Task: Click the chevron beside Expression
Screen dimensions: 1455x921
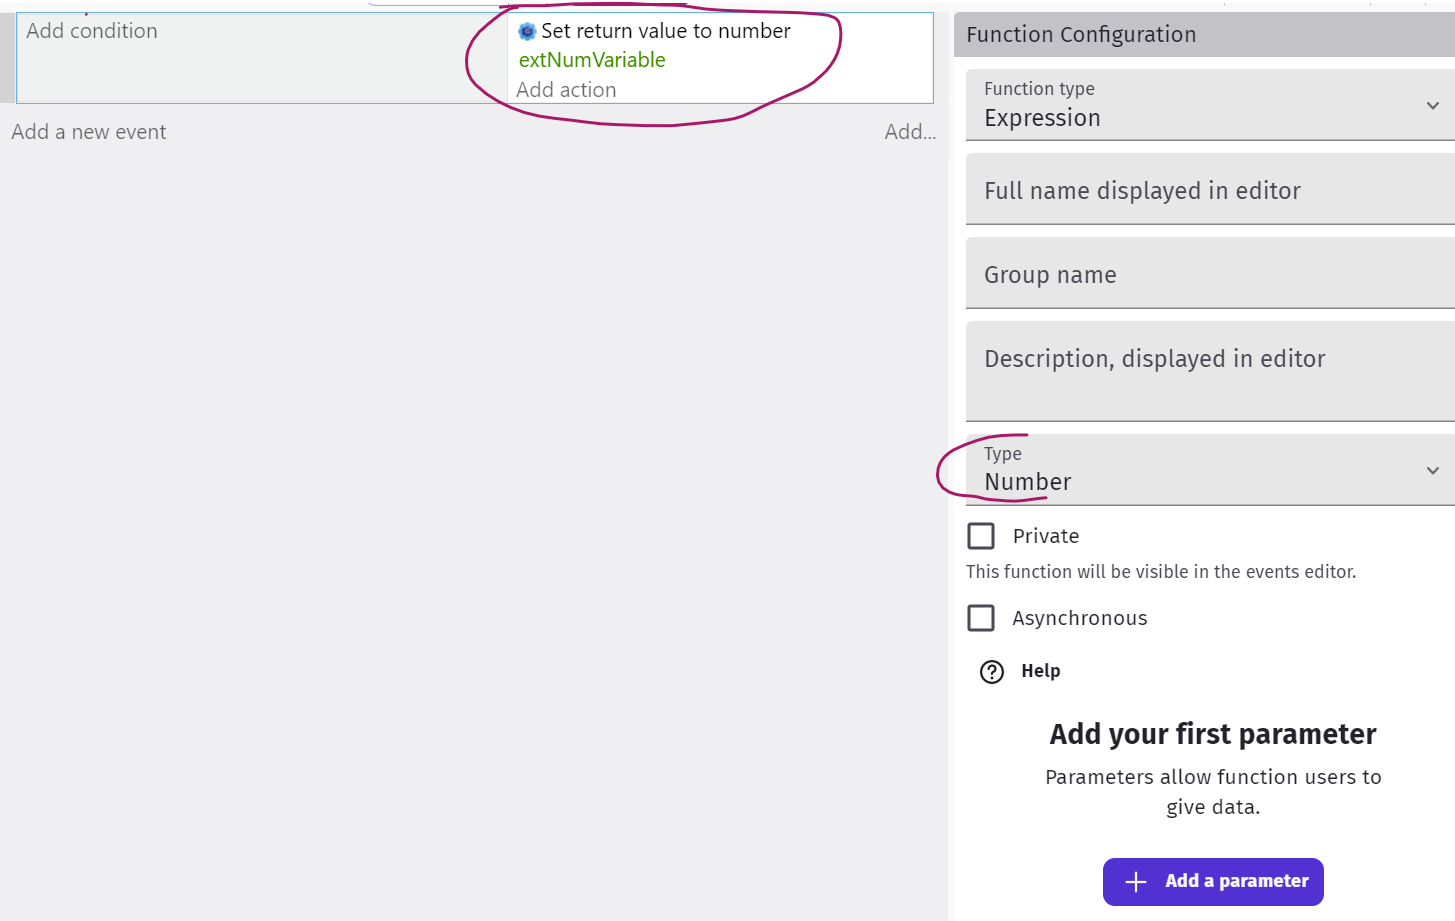Action: click(1434, 104)
